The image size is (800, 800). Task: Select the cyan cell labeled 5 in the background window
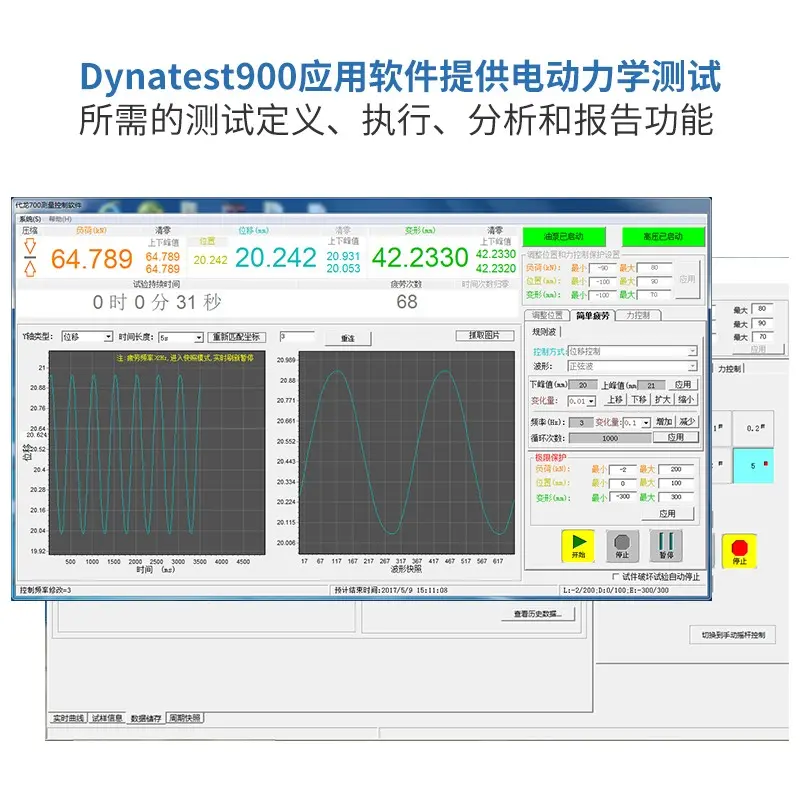[754, 466]
